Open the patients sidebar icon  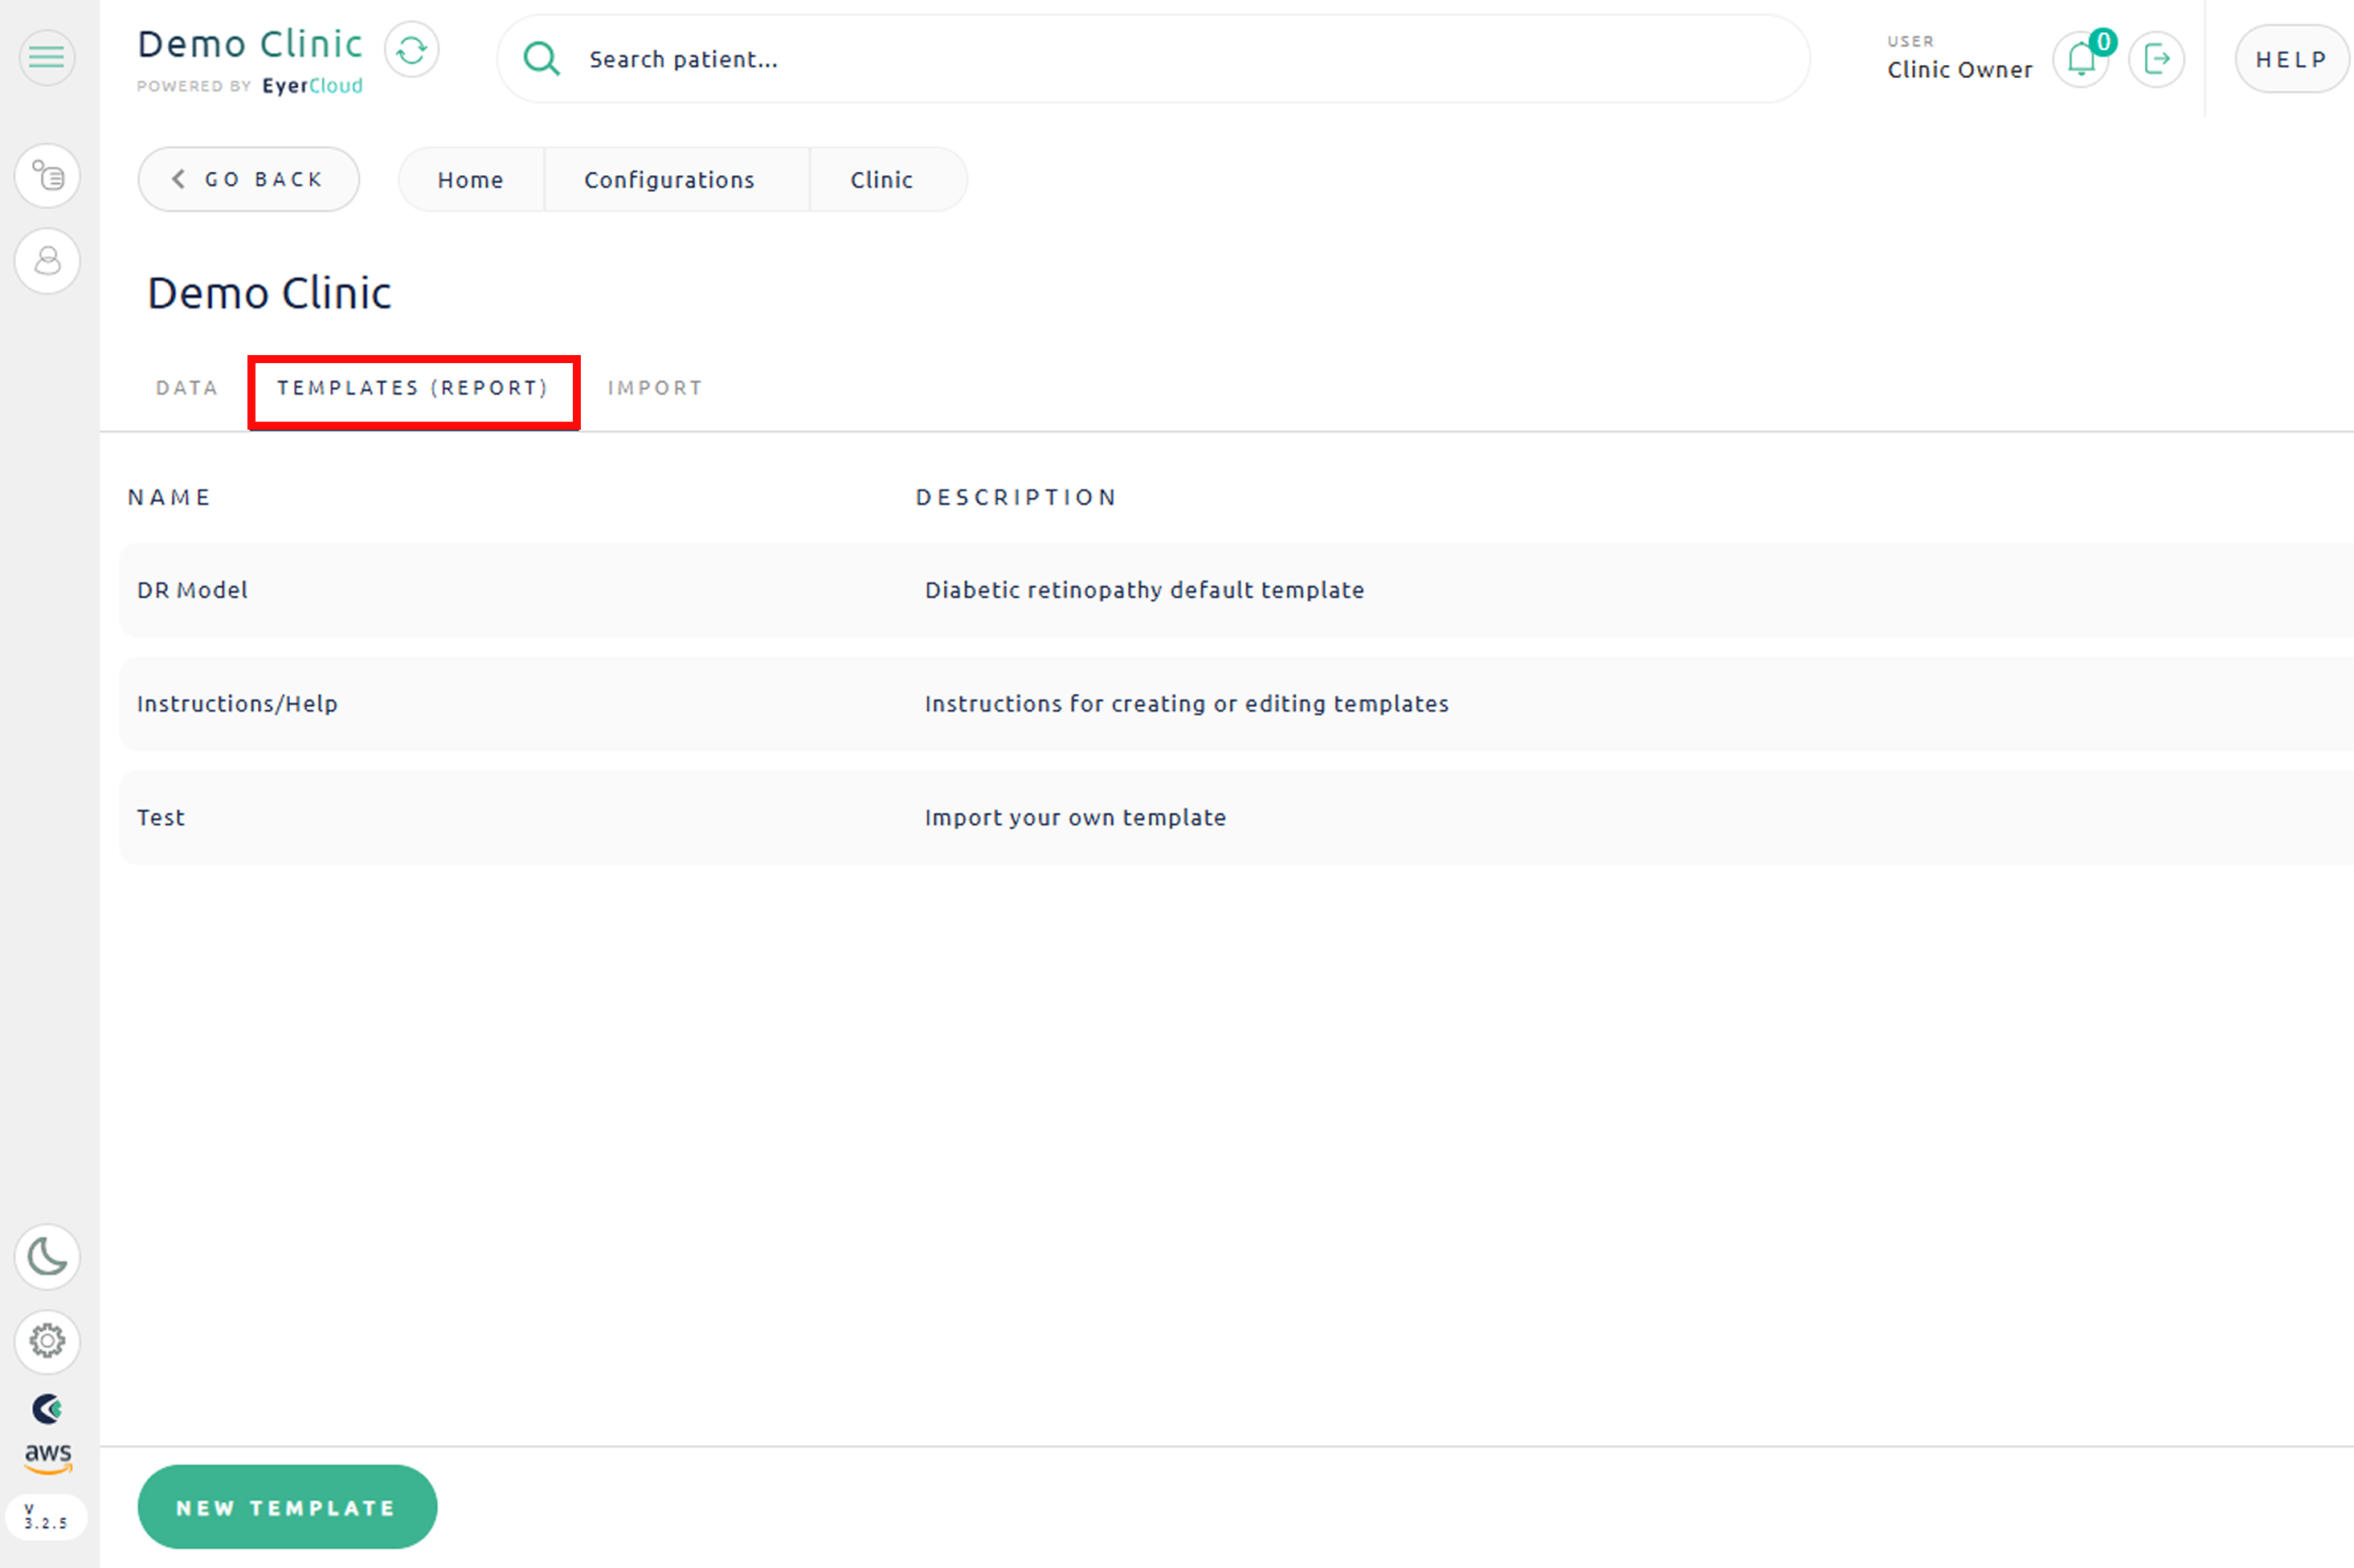(47, 261)
